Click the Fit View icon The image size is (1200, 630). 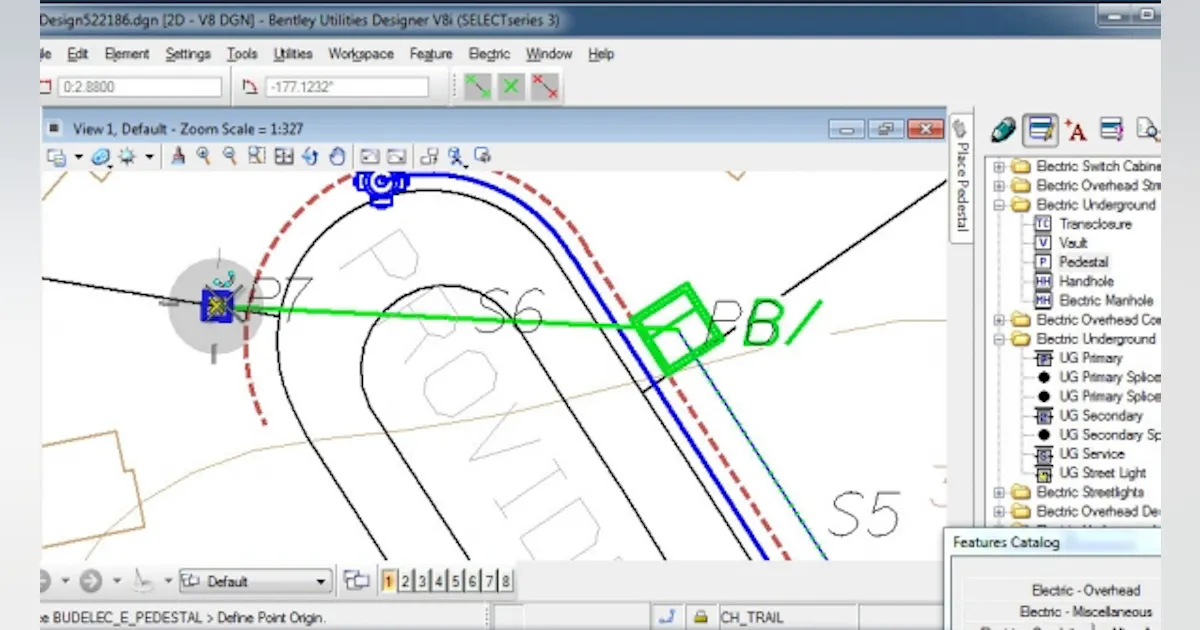pyautogui.click(x=284, y=156)
